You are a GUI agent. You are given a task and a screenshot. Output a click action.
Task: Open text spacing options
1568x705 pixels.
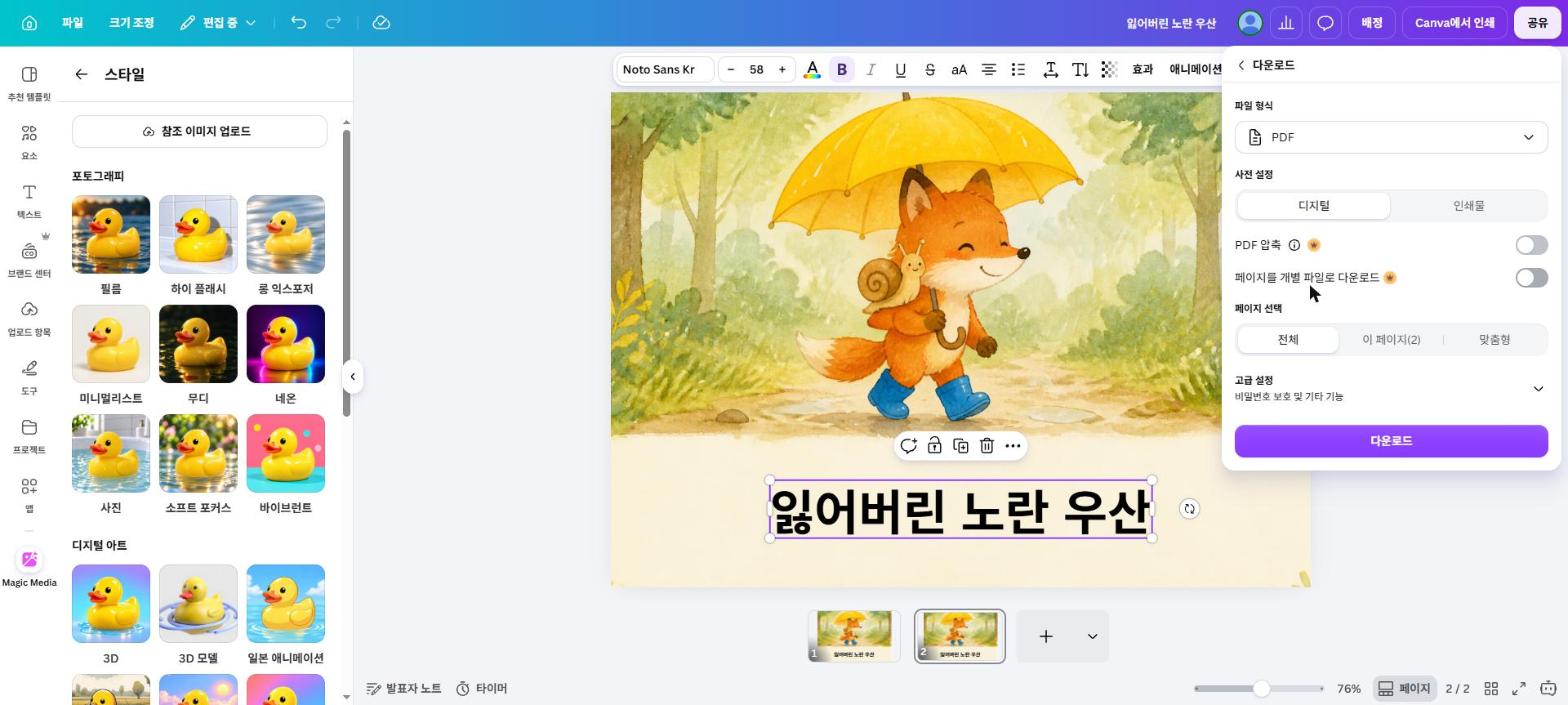pos(1051,69)
